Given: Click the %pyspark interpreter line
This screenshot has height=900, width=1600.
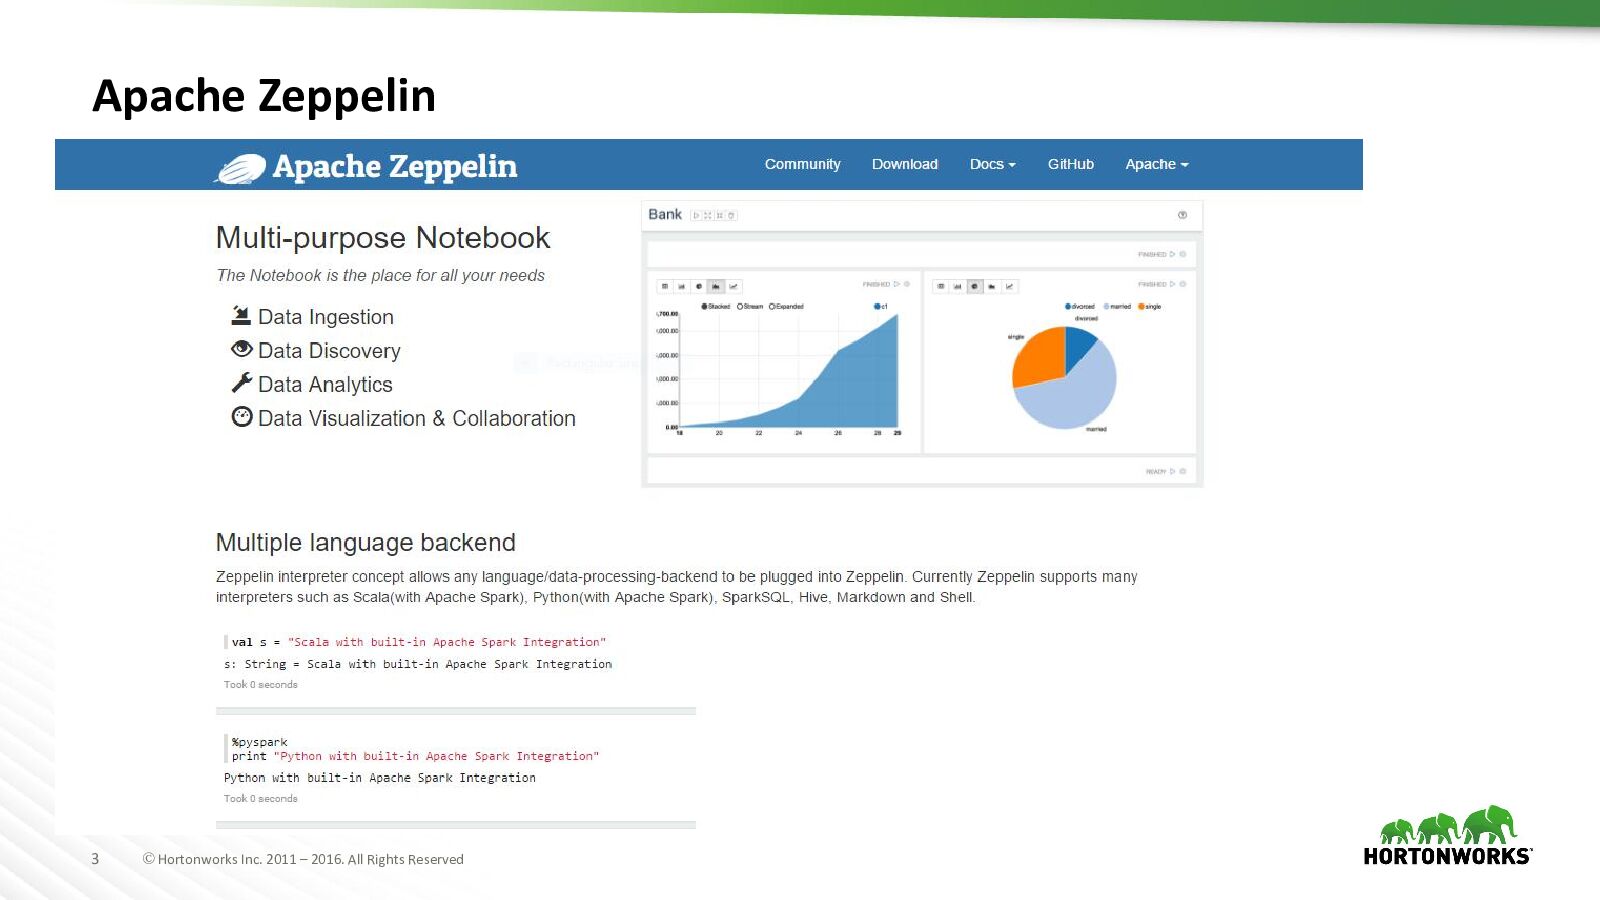Looking at the screenshot, I should [260, 742].
